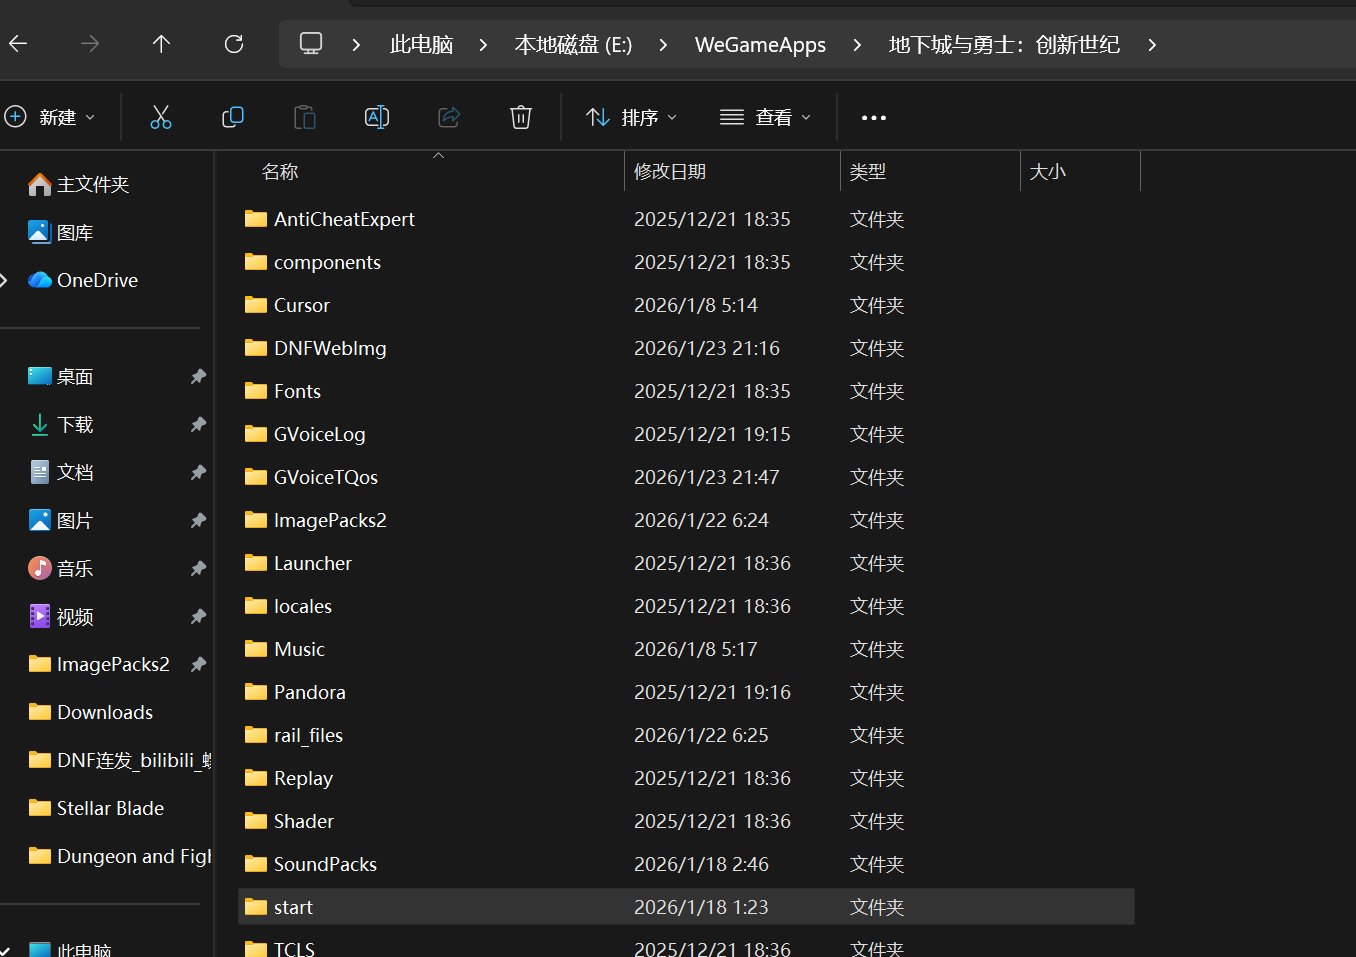Open the 查看 view dropdown
1356x957 pixels.
click(x=765, y=117)
